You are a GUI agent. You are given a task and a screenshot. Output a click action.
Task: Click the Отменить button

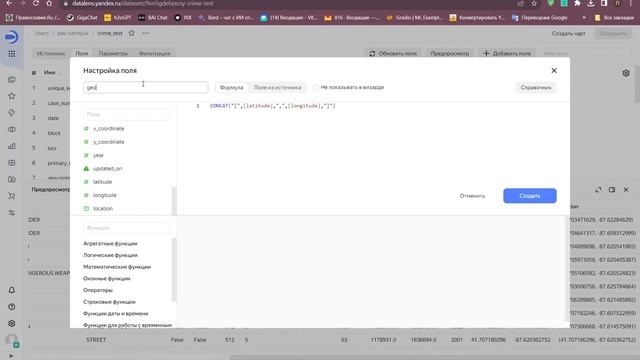click(x=472, y=196)
